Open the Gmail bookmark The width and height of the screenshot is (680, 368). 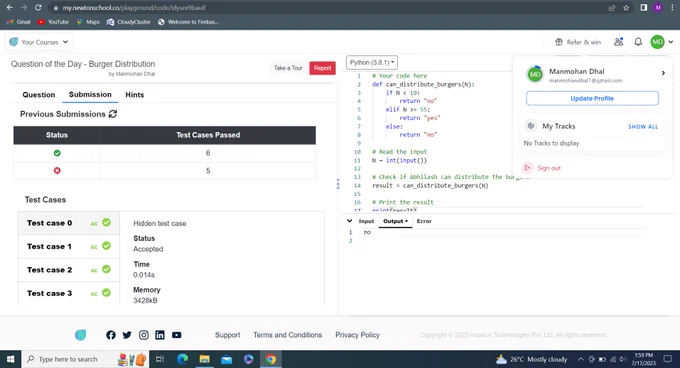click(x=19, y=22)
